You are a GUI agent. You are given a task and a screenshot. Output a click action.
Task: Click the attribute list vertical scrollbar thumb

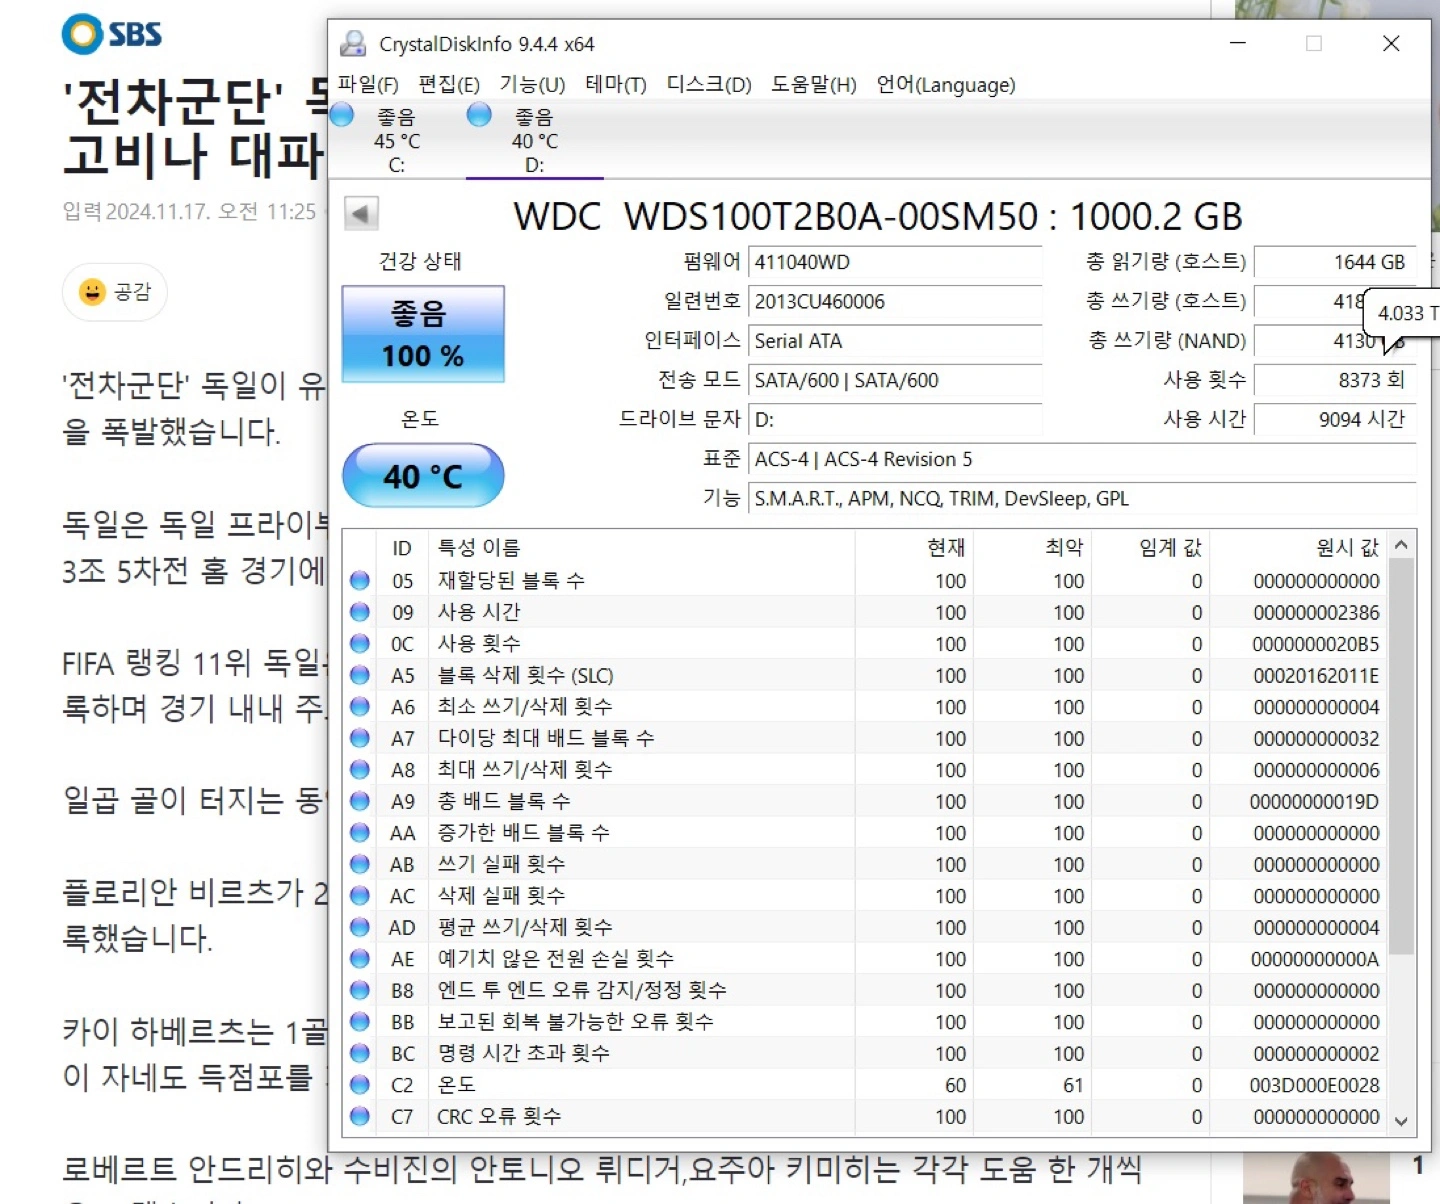tap(1401, 756)
